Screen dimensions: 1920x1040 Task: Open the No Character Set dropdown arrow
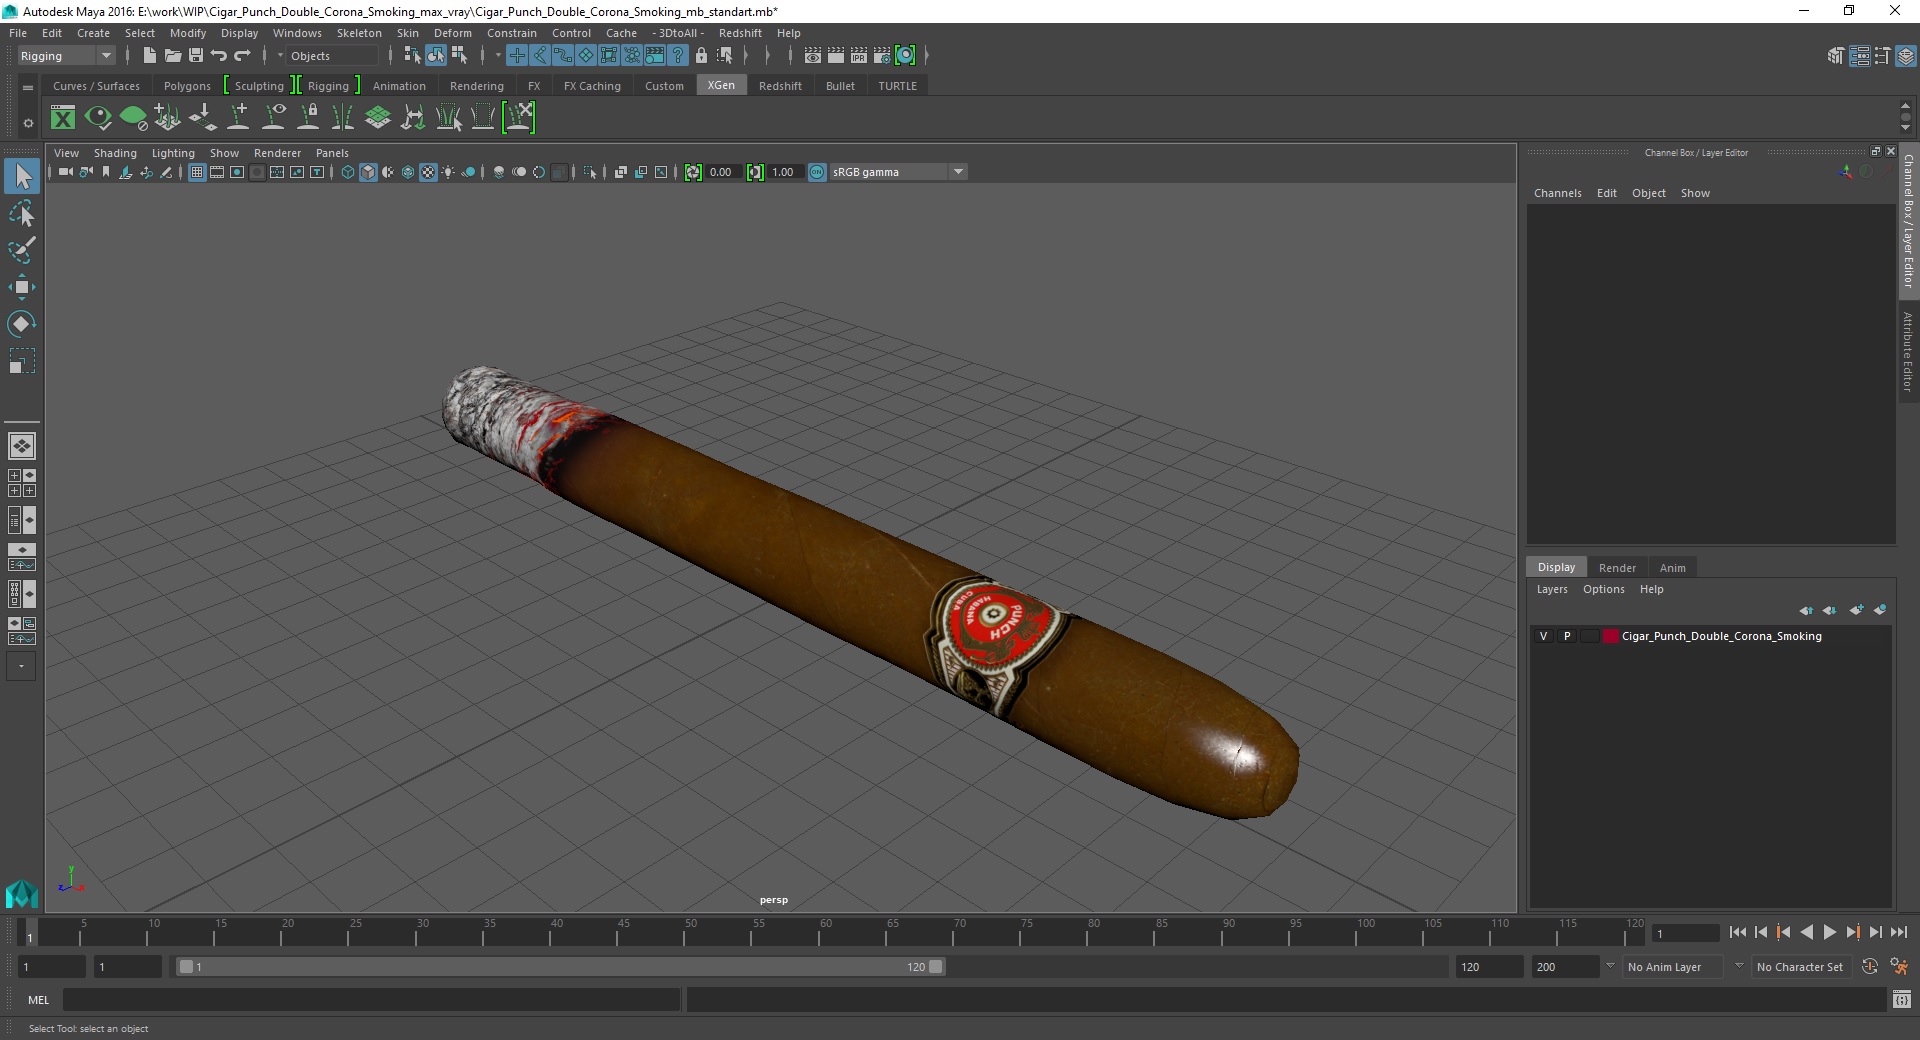tap(1739, 966)
